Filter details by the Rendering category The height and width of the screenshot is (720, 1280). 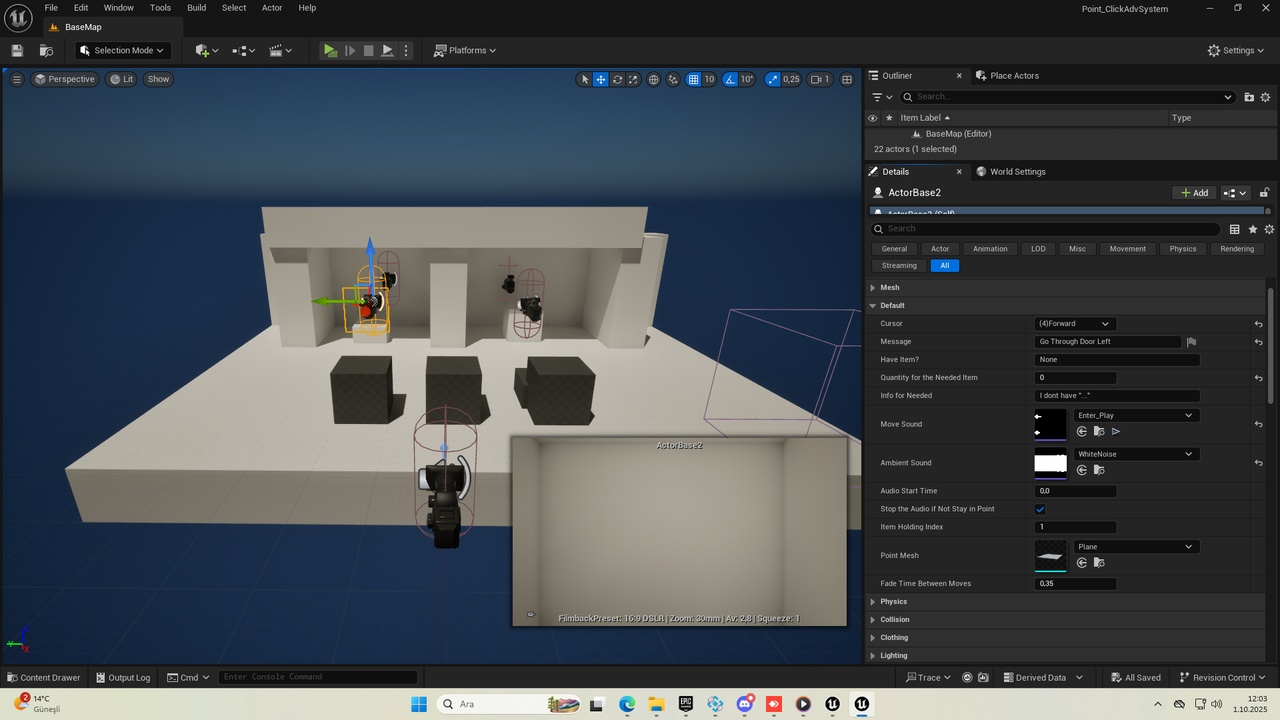click(1237, 249)
